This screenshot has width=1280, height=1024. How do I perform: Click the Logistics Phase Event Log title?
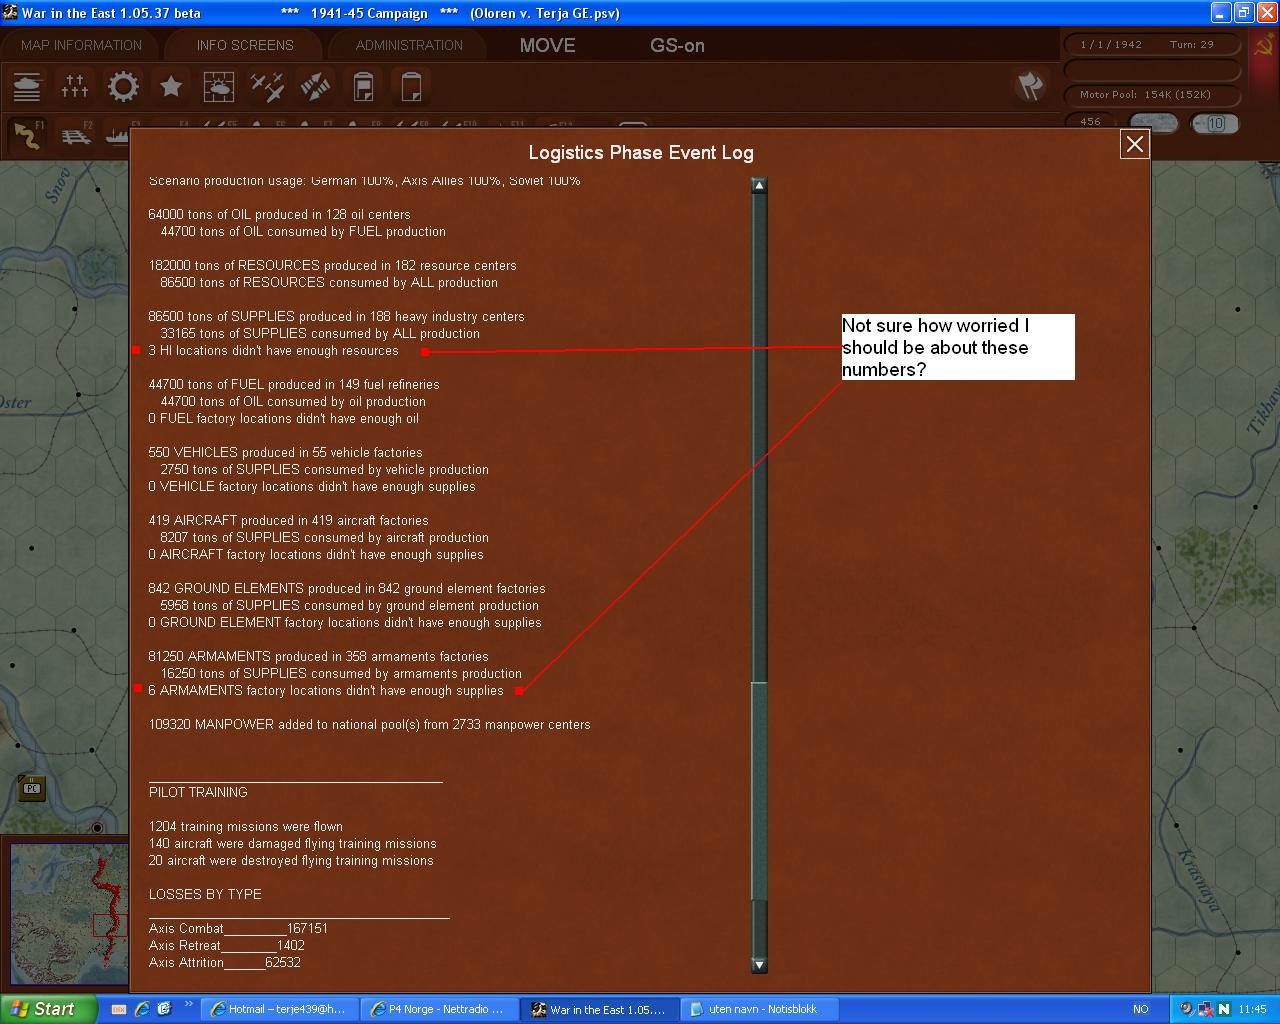click(x=641, y=153)
